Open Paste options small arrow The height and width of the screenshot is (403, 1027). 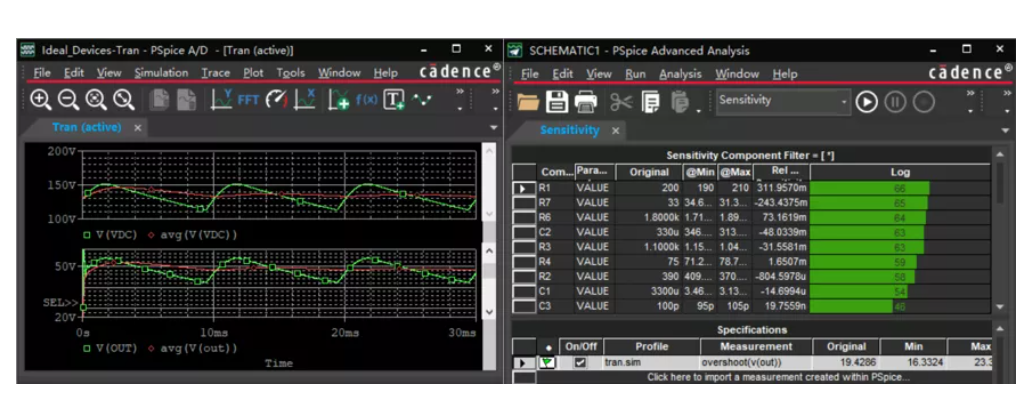[x=698, y=109]
